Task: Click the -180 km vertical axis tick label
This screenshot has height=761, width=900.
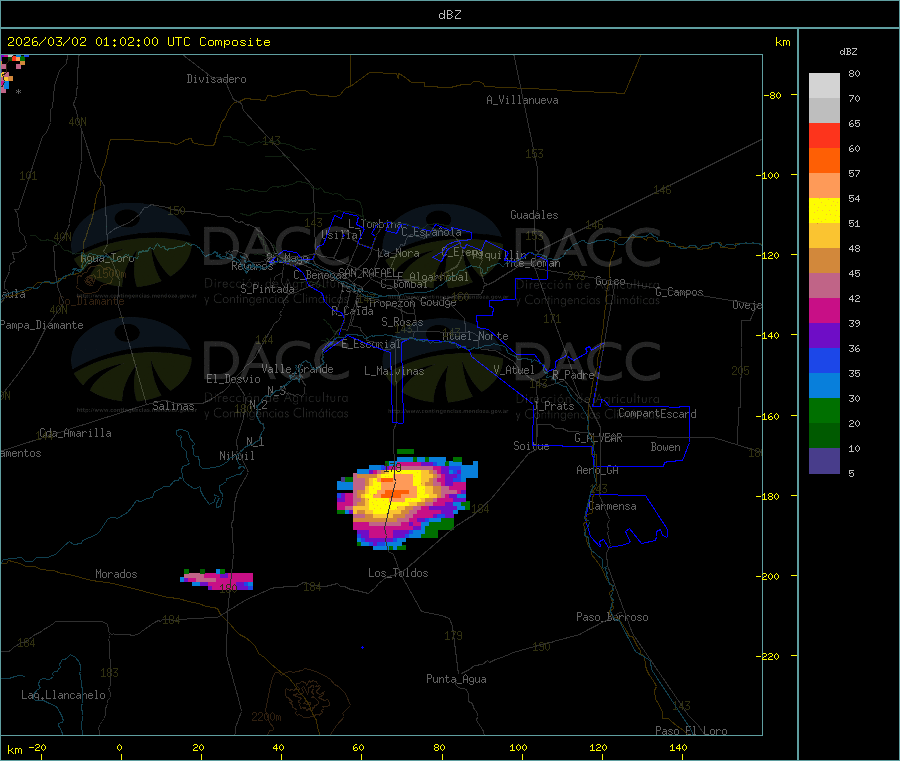Action: 769,496
